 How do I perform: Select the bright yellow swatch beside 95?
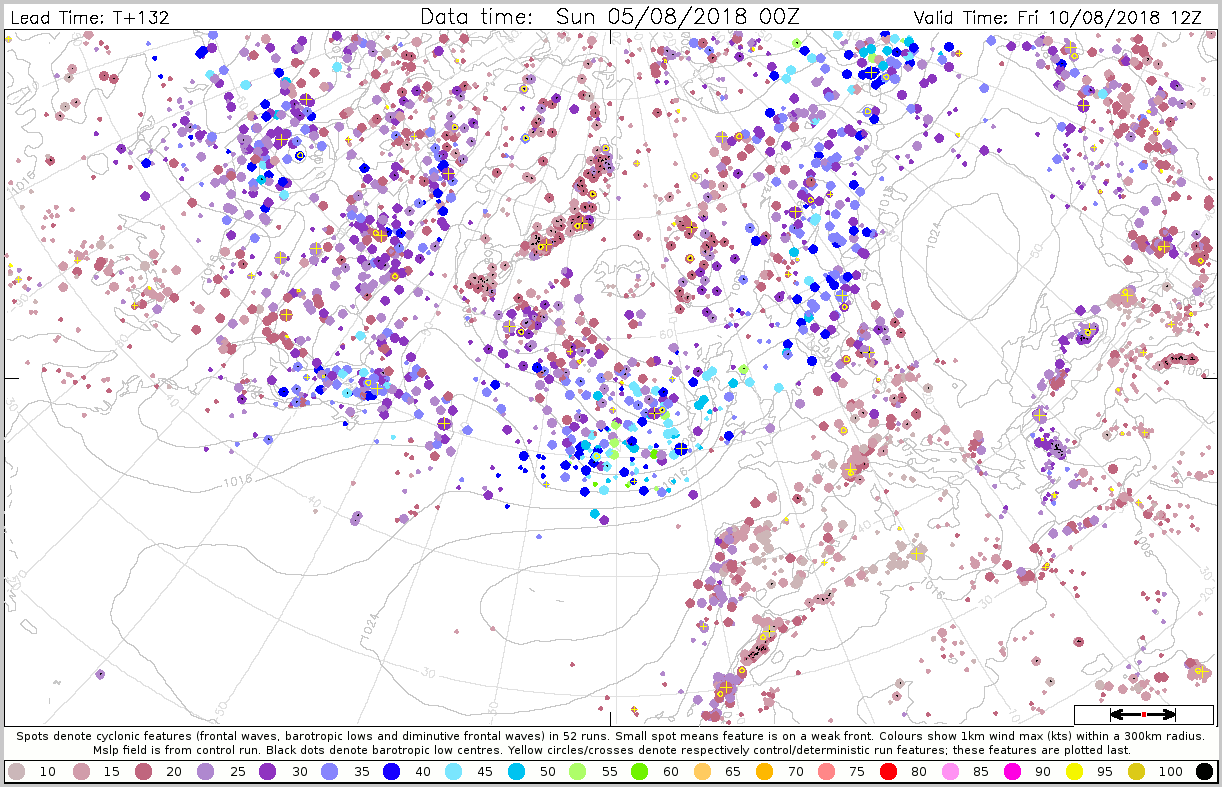pyautogui.click(x=1076, y=772)
